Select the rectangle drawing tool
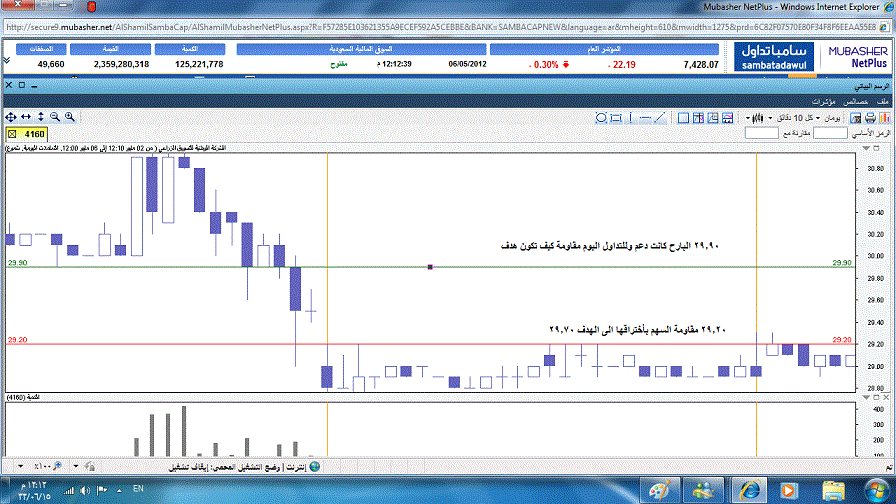 (615, 118)
